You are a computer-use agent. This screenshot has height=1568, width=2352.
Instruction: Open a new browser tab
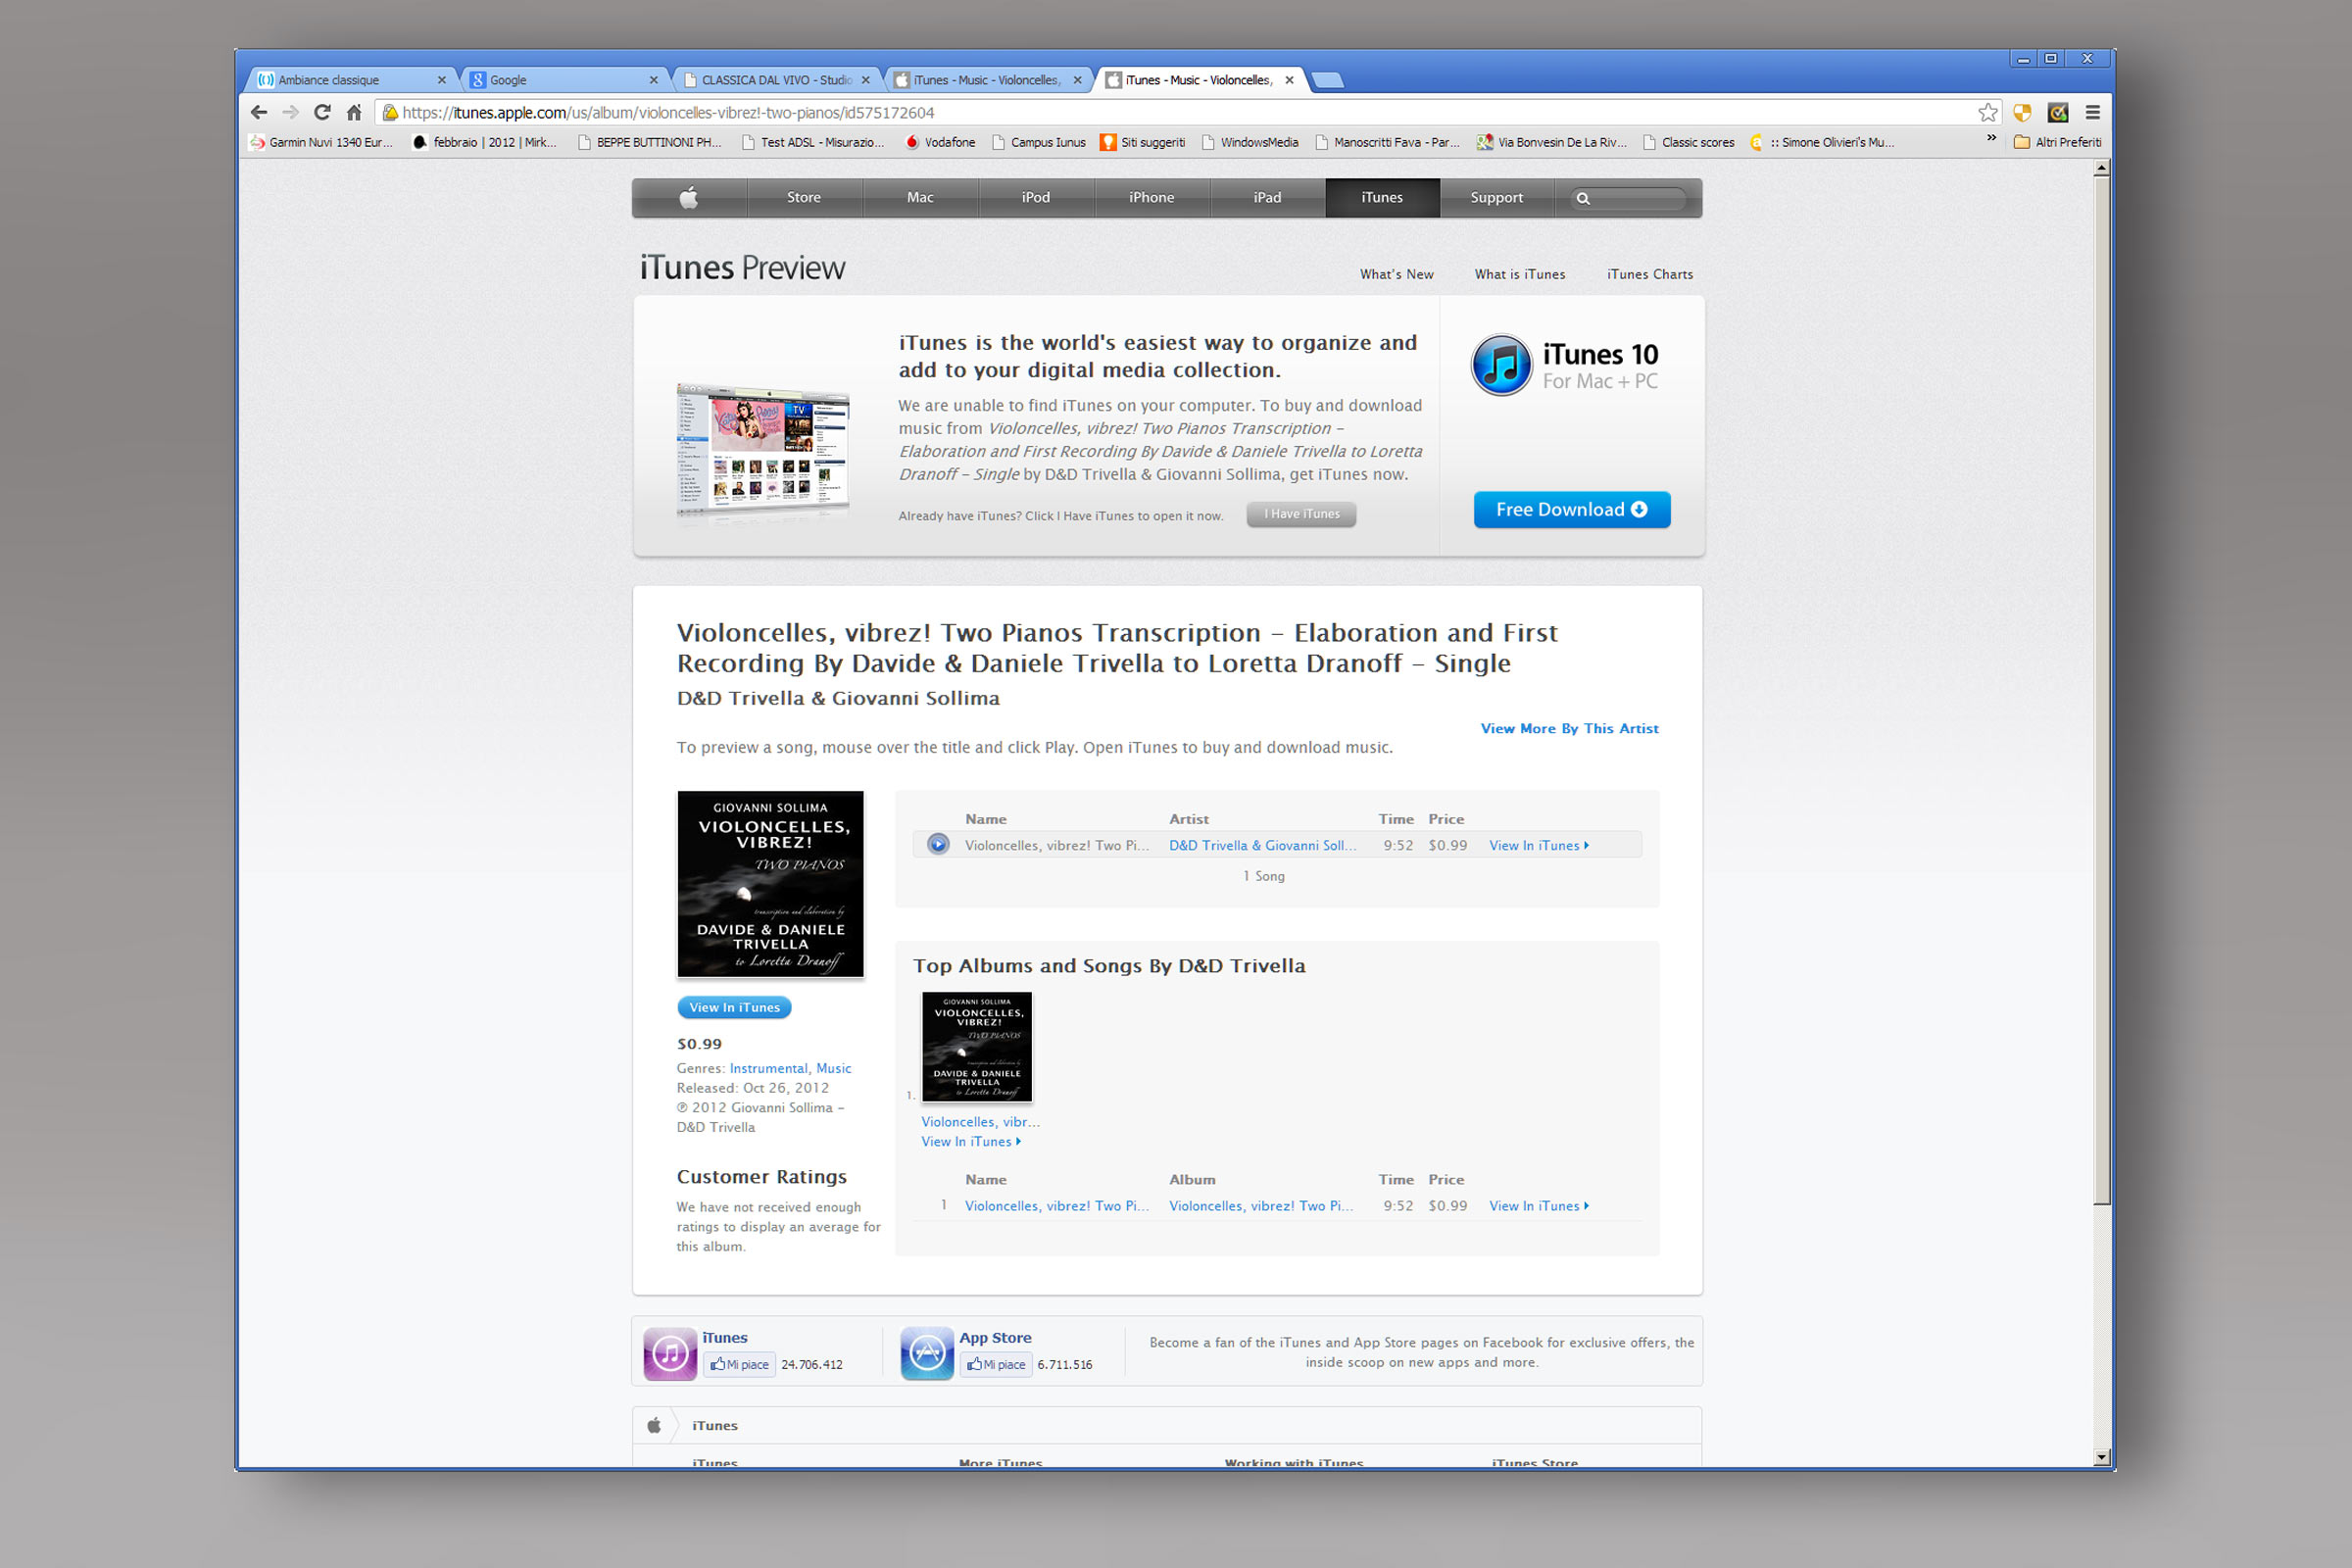click(x=1327, y=80)
